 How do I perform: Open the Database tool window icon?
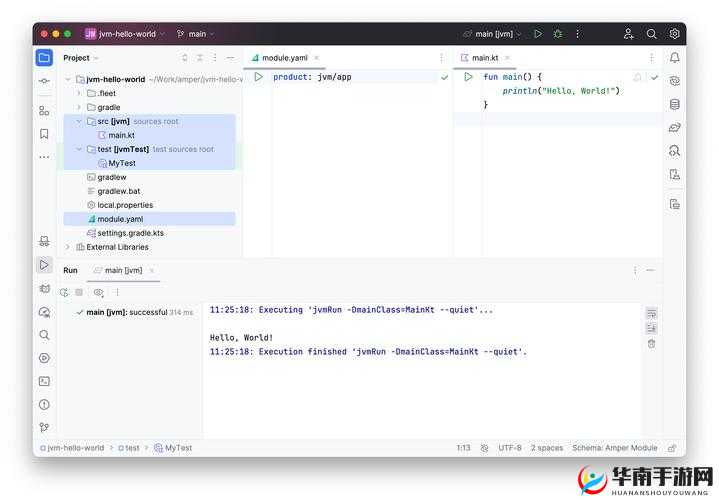[675, 104]
